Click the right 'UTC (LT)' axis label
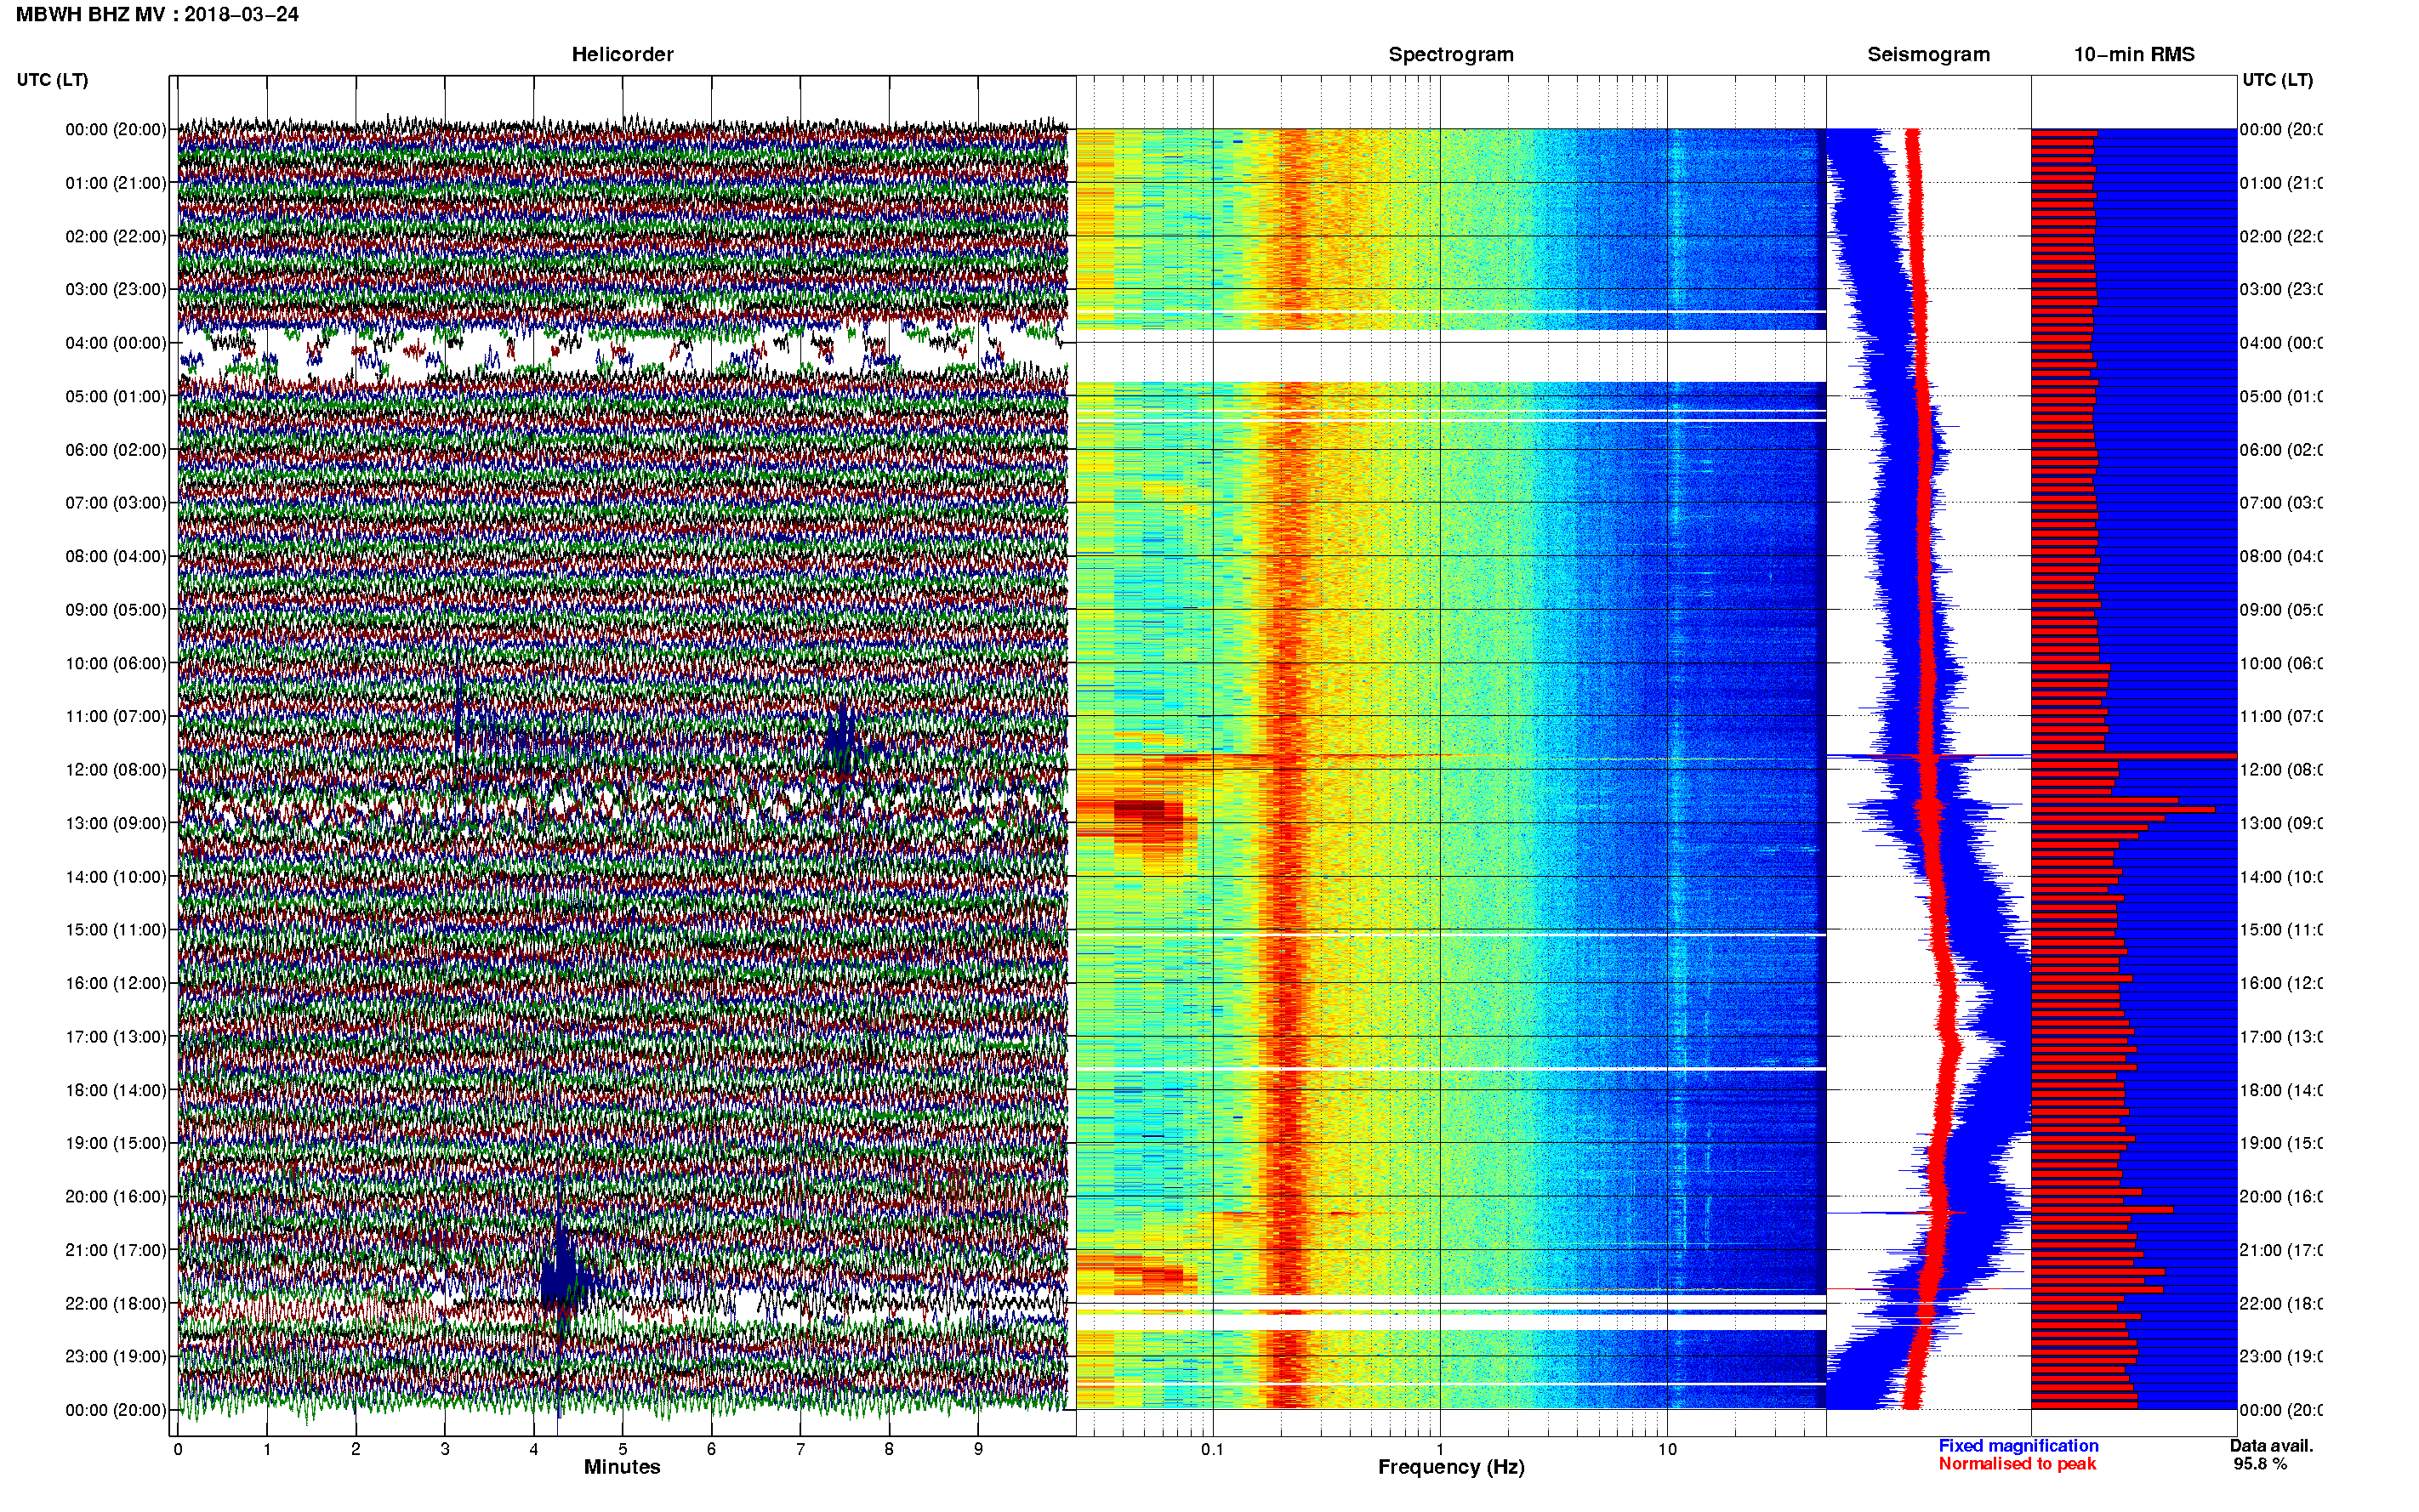This screenshot has width=2419, height=1512. pos(2277,80)
